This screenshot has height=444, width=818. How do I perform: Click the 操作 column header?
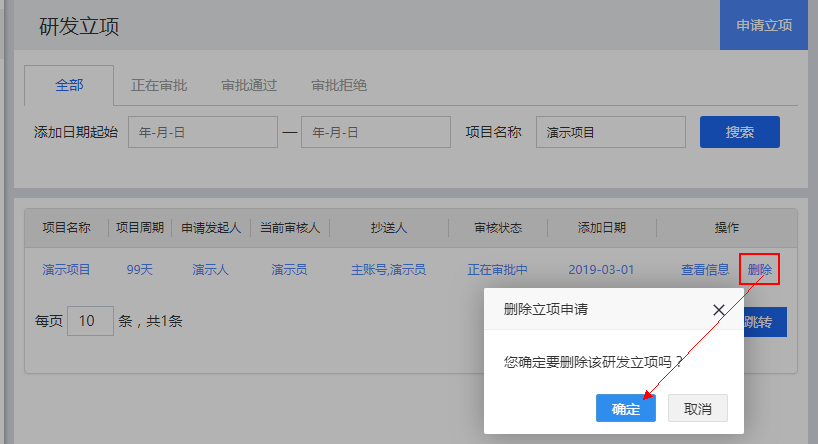click(x=727, y=227)
